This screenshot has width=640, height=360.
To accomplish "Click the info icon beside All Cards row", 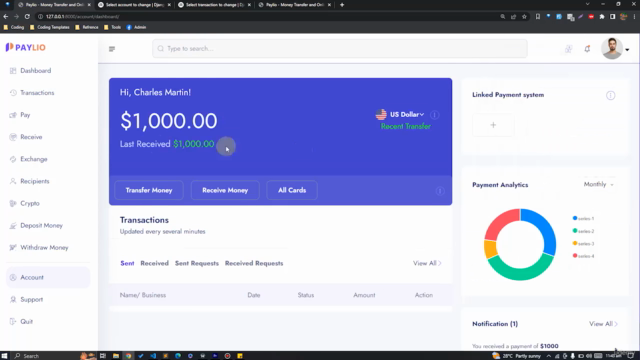I will (440, 191).
